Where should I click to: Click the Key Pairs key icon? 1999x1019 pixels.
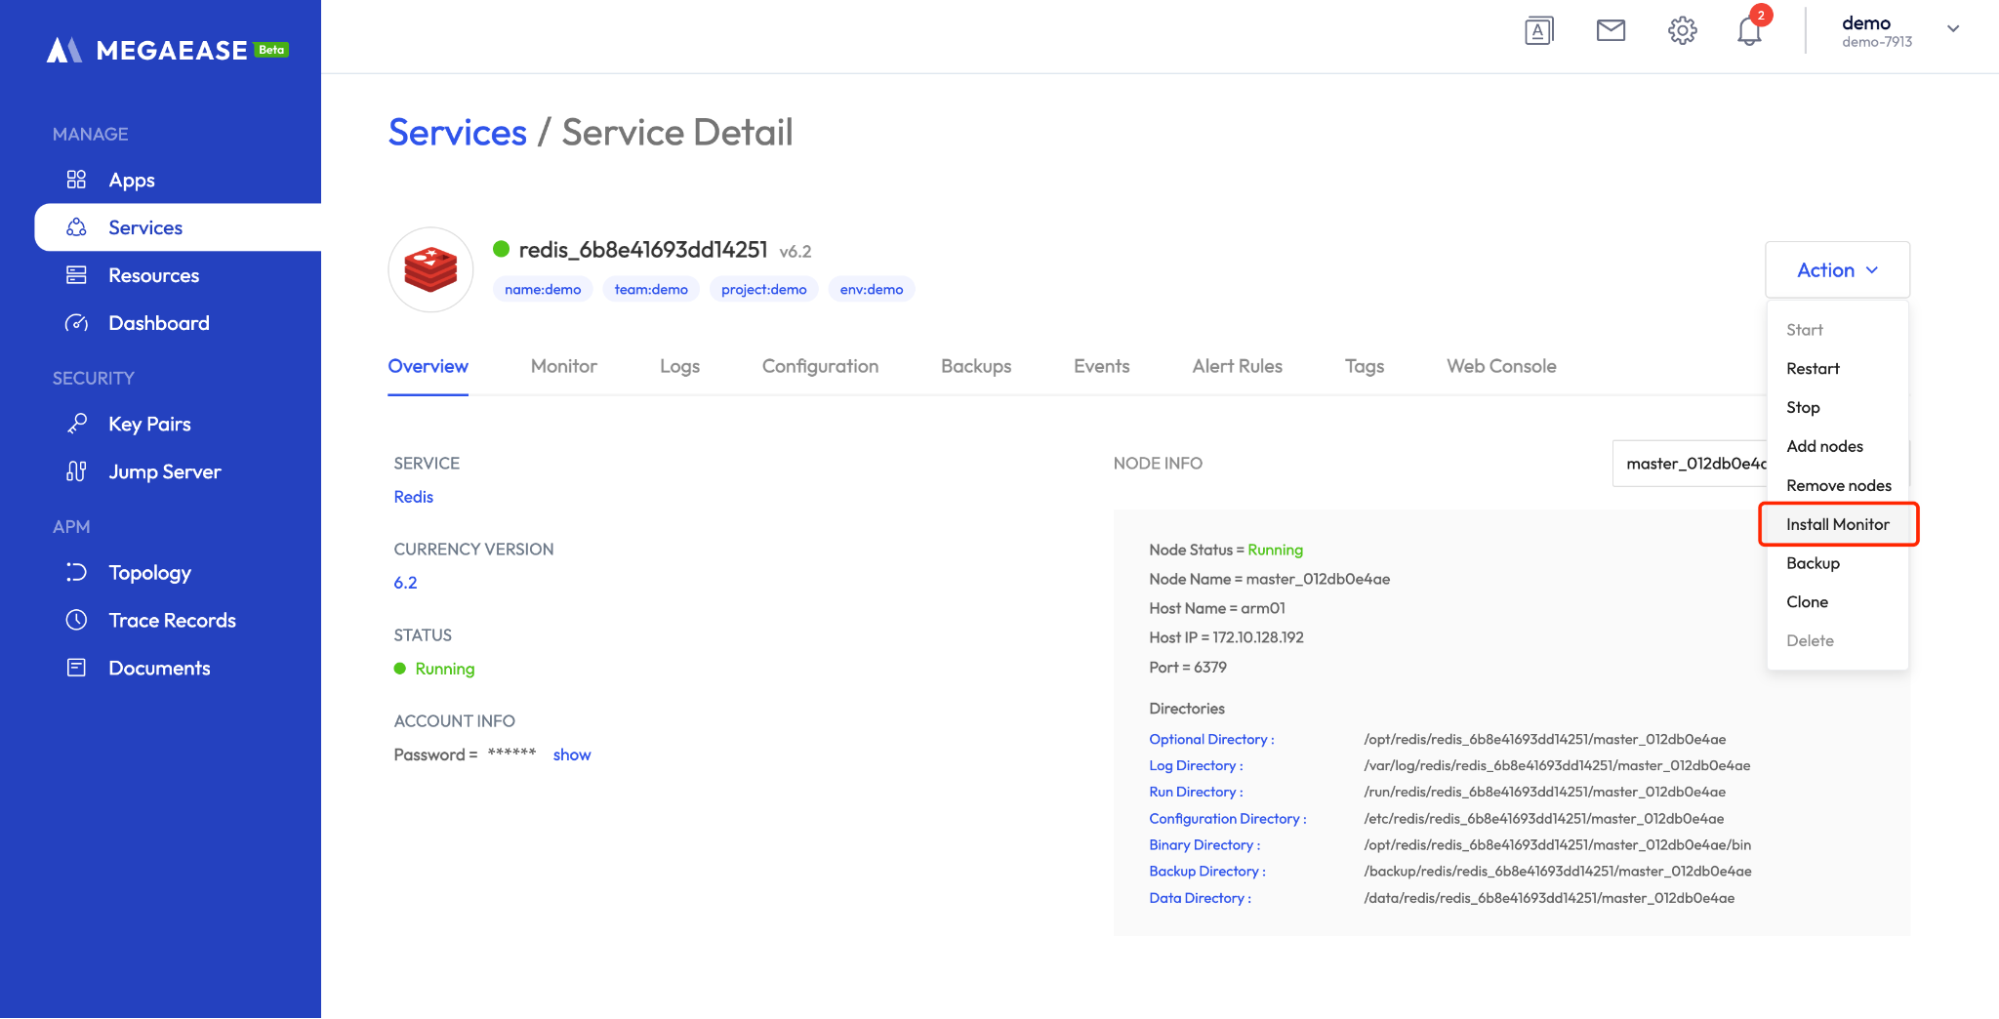pos(76,424)
